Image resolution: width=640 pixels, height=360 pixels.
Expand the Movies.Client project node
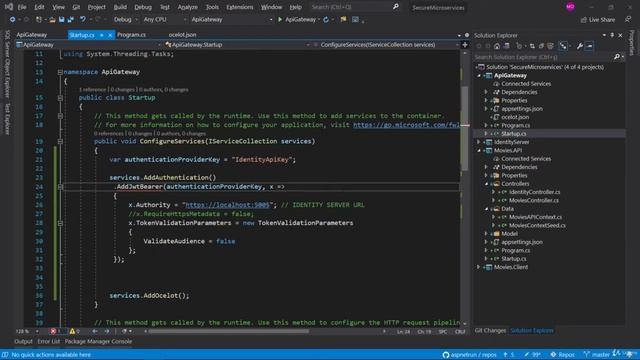(479, 267)
